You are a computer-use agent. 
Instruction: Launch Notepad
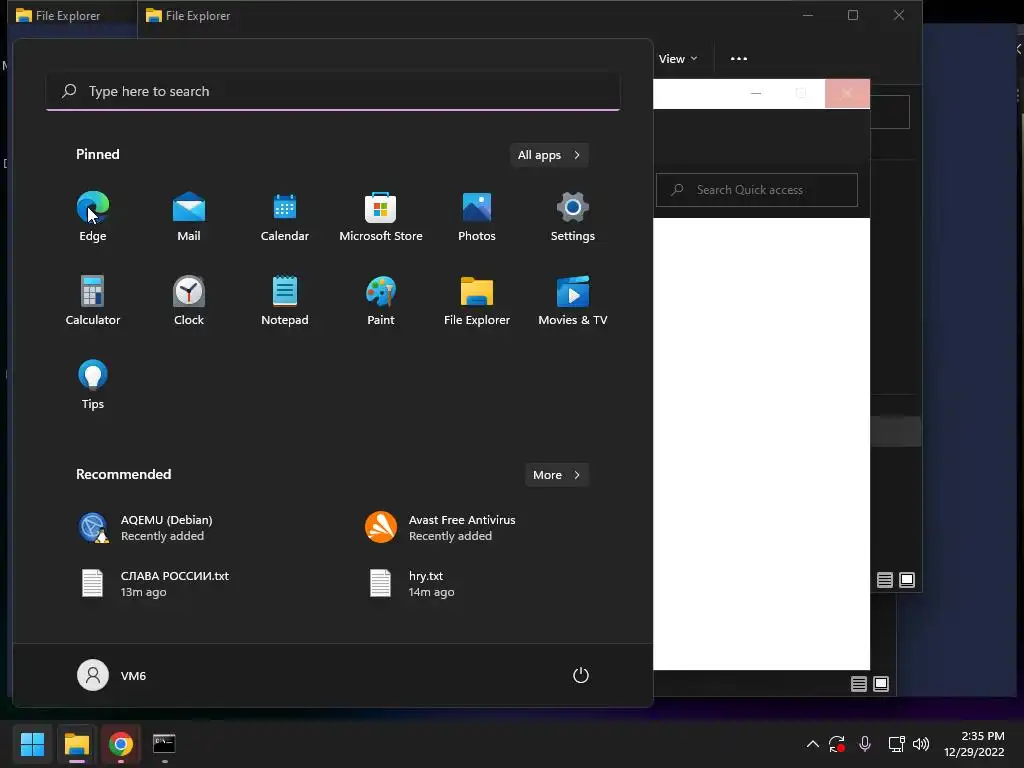point(285,301)
